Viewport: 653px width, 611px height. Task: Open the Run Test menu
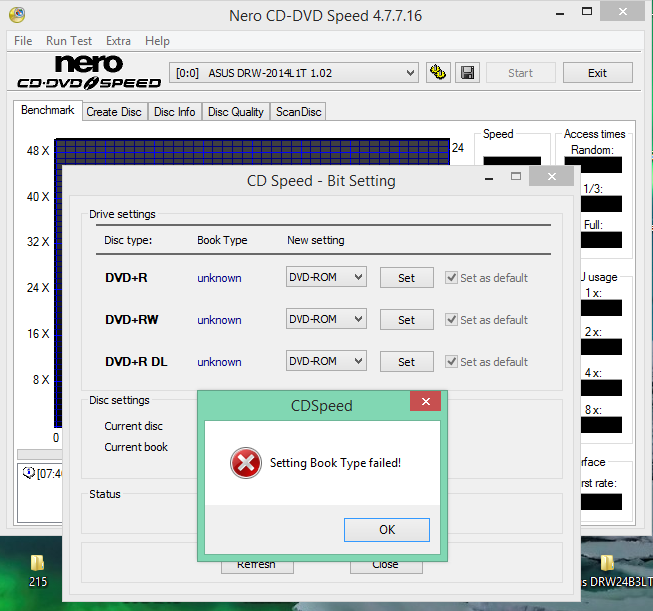(69, 41)
